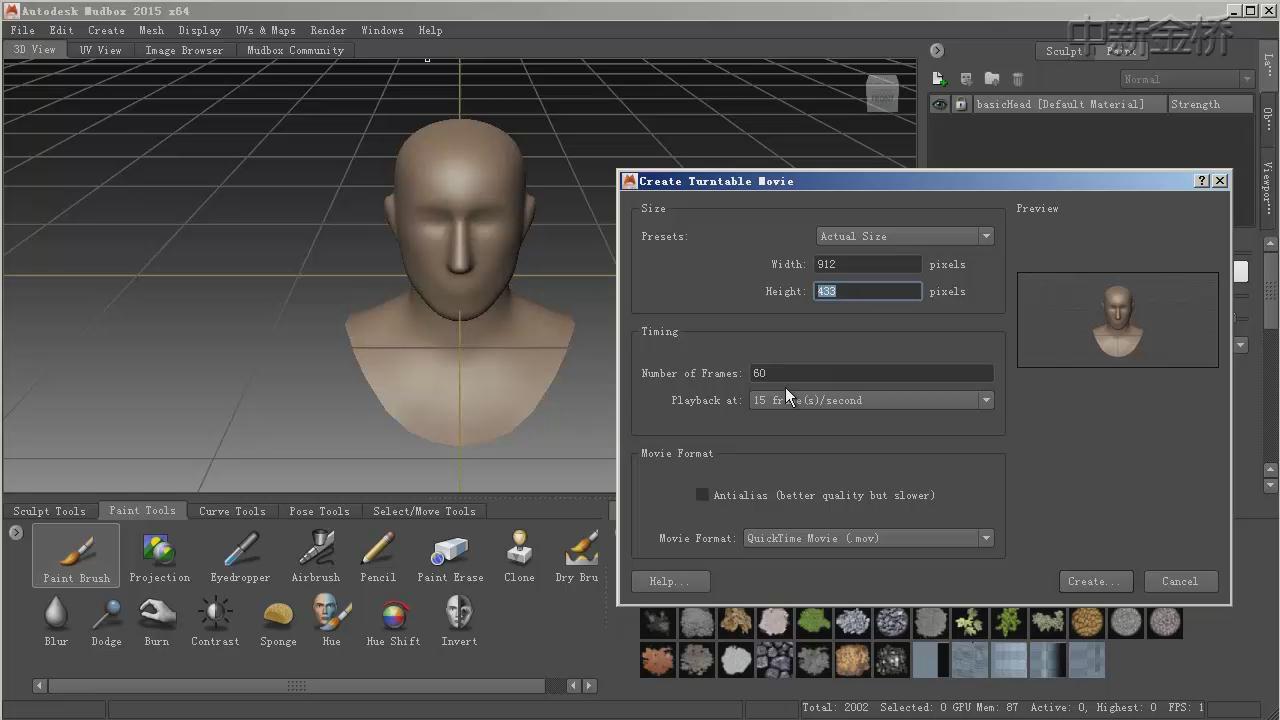1280x720 pixels.
Task: Choose the Airbrush tool
Action: pos(316,556)
